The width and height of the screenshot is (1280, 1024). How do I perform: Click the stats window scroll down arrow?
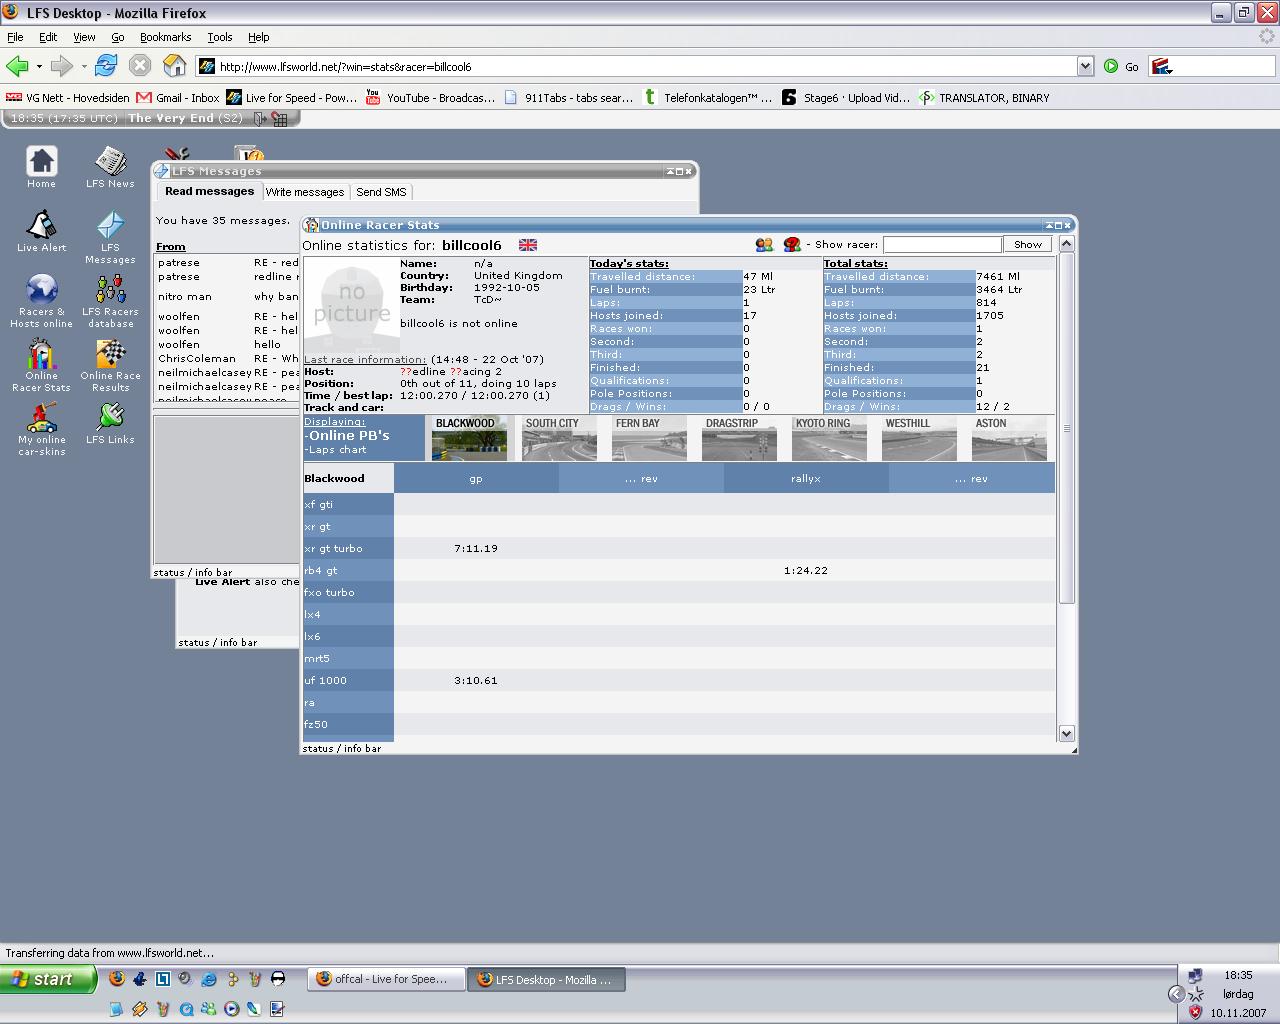(1066, 733)
